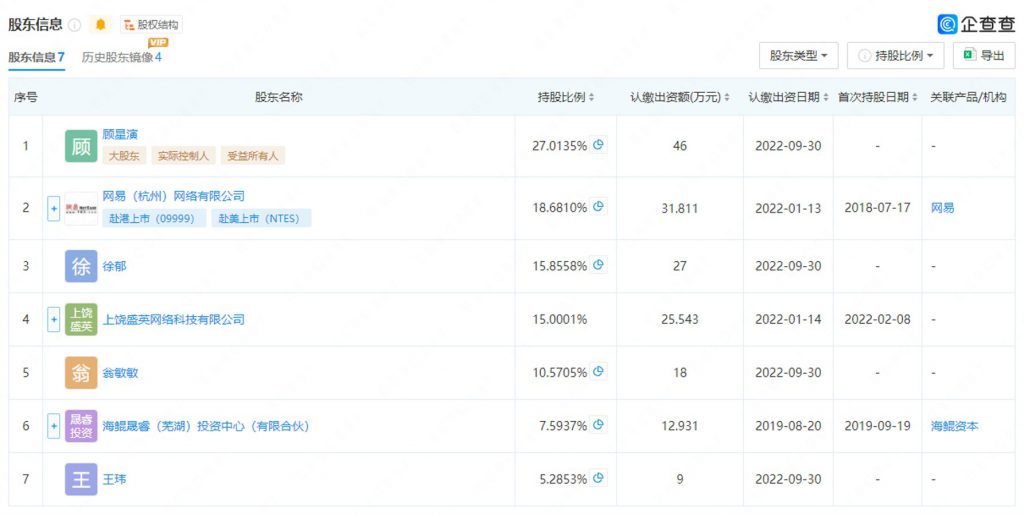Image resolution: width=1024 pixels, height=515 pixels.
Task: Expand row 网易（杭州）网络有限公司
Action: coord(54,209)
